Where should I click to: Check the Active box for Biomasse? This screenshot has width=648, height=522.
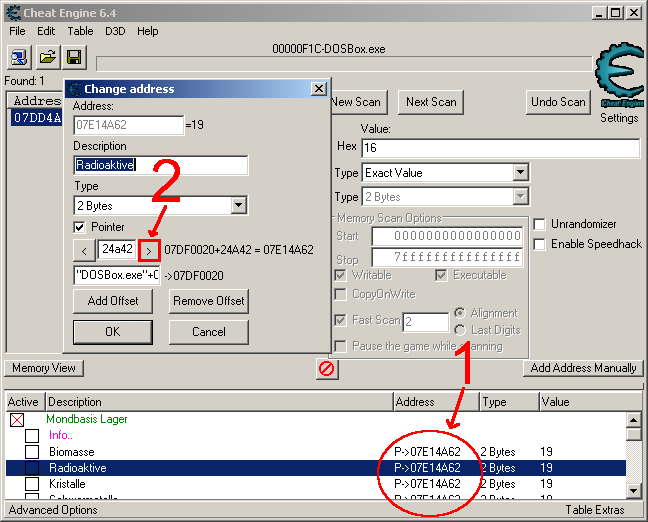pos(32,452)
